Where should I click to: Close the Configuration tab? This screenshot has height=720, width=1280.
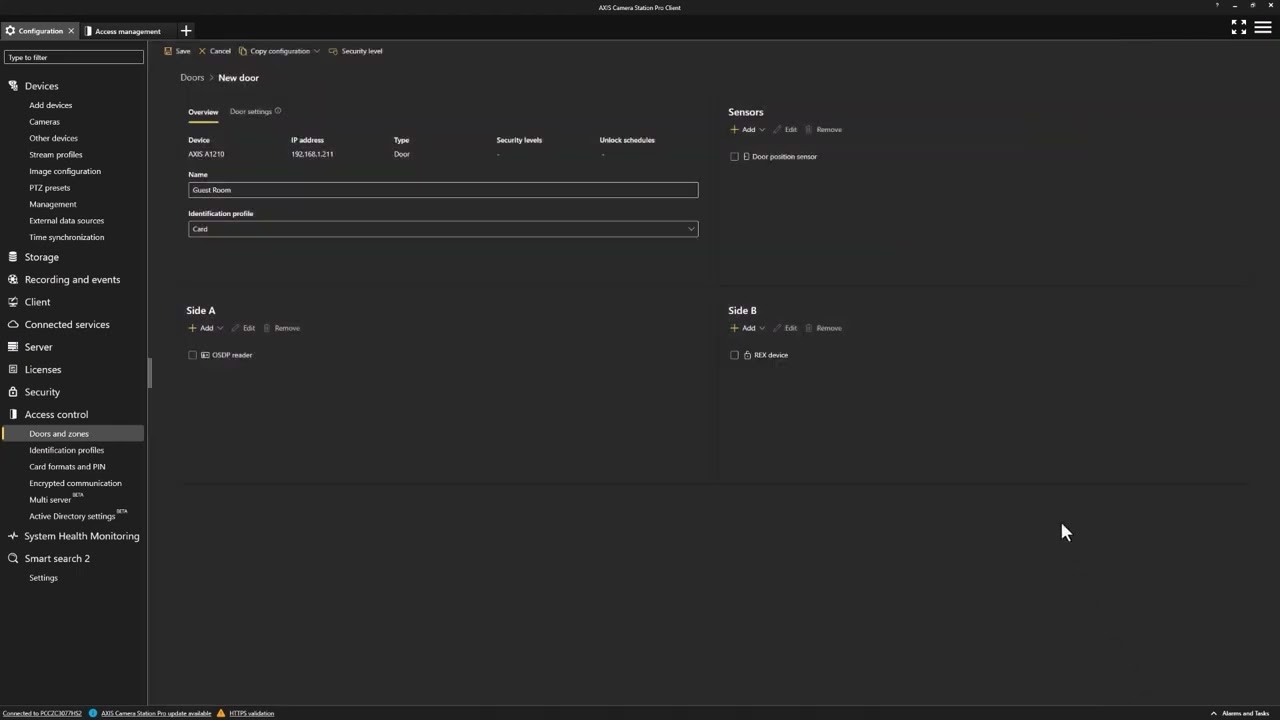pos(71,31)
